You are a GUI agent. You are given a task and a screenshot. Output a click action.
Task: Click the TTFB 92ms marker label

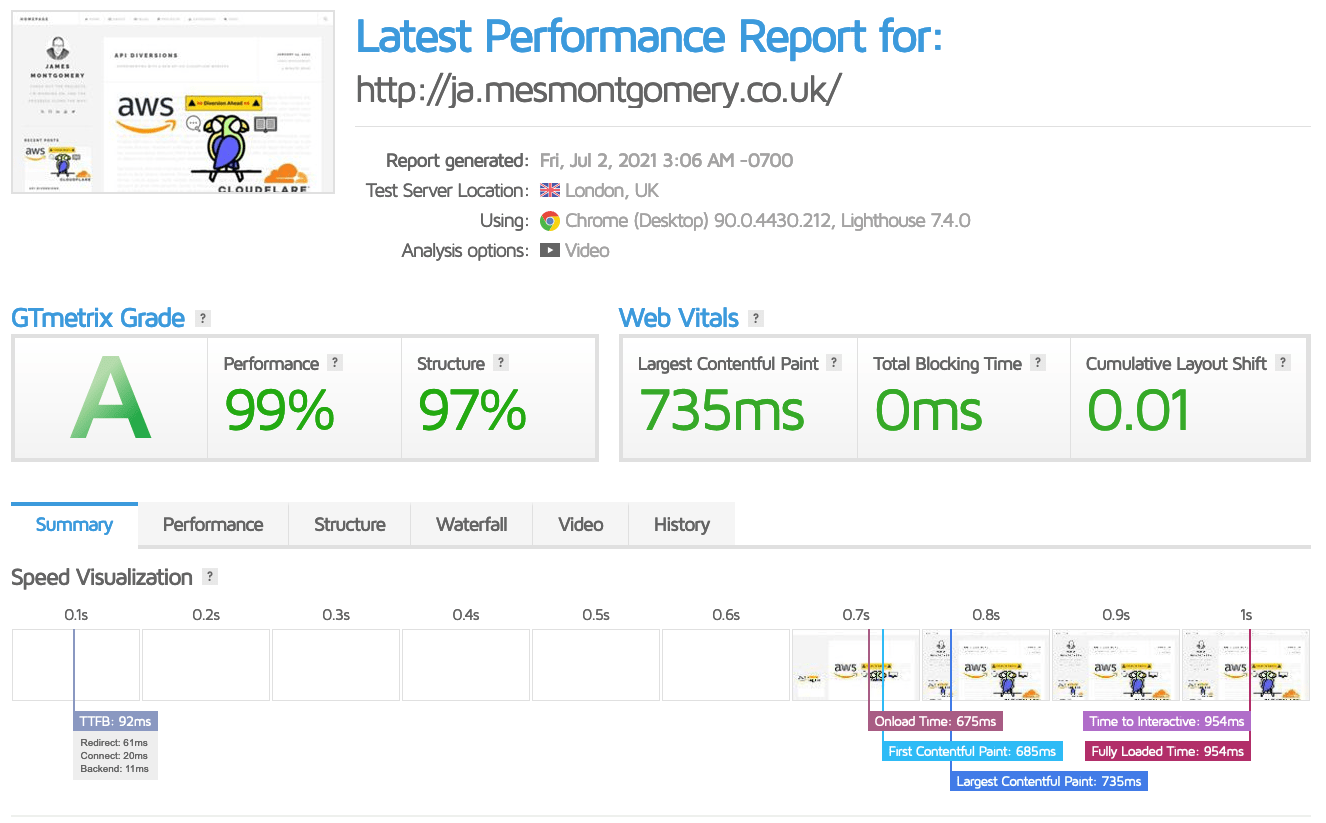point(114,720)
